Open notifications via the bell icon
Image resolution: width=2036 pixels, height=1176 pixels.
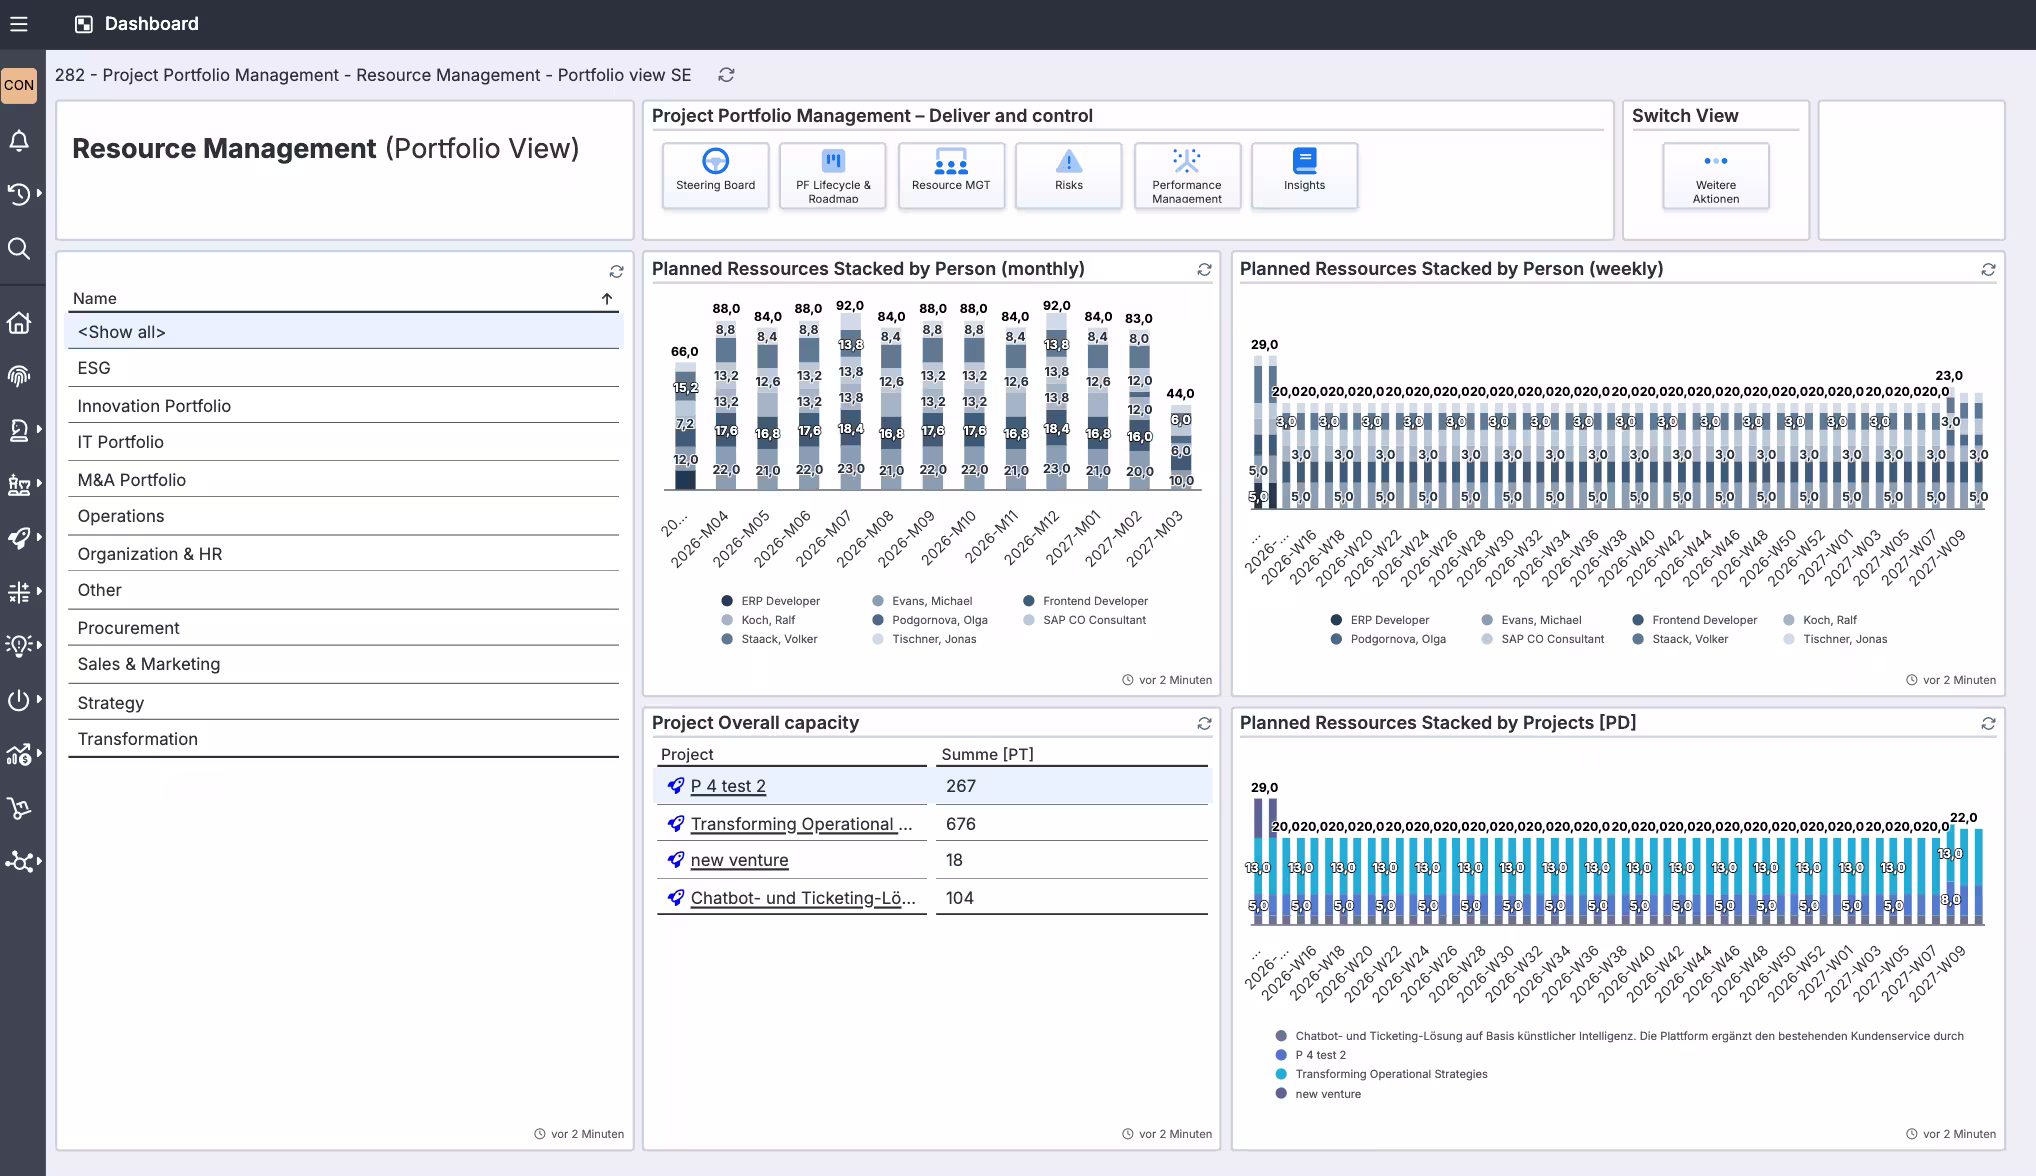pyautogui.click(x=19, y=141)
